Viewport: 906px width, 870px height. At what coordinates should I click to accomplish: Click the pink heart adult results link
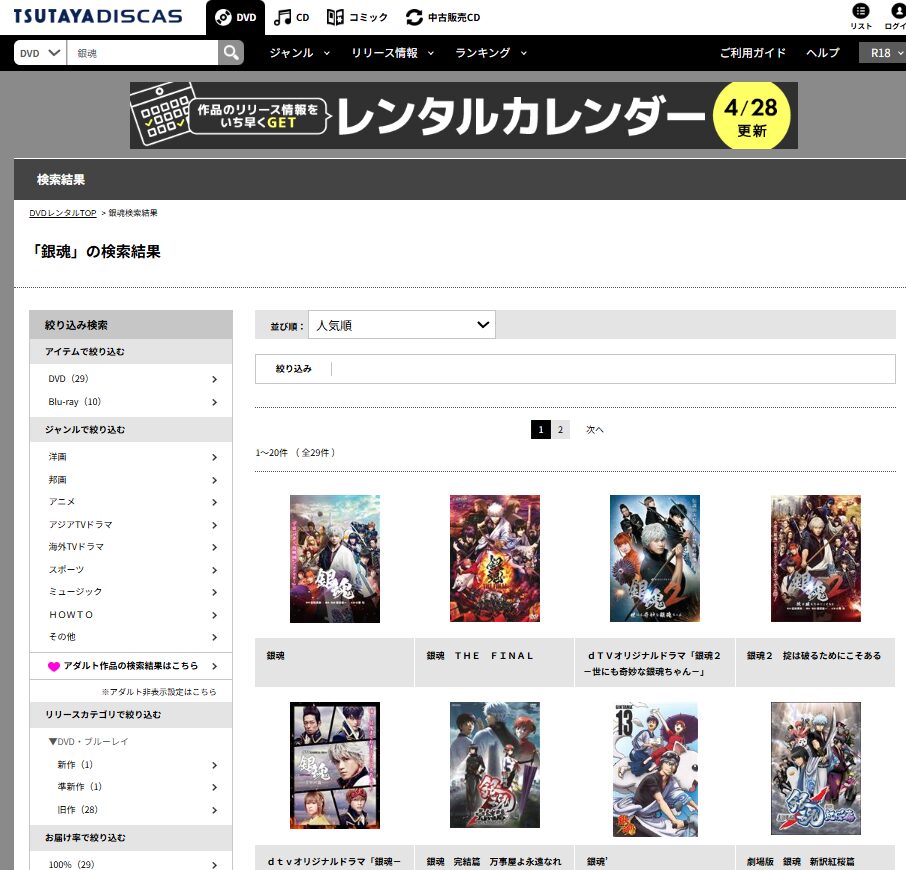point(131,665)
